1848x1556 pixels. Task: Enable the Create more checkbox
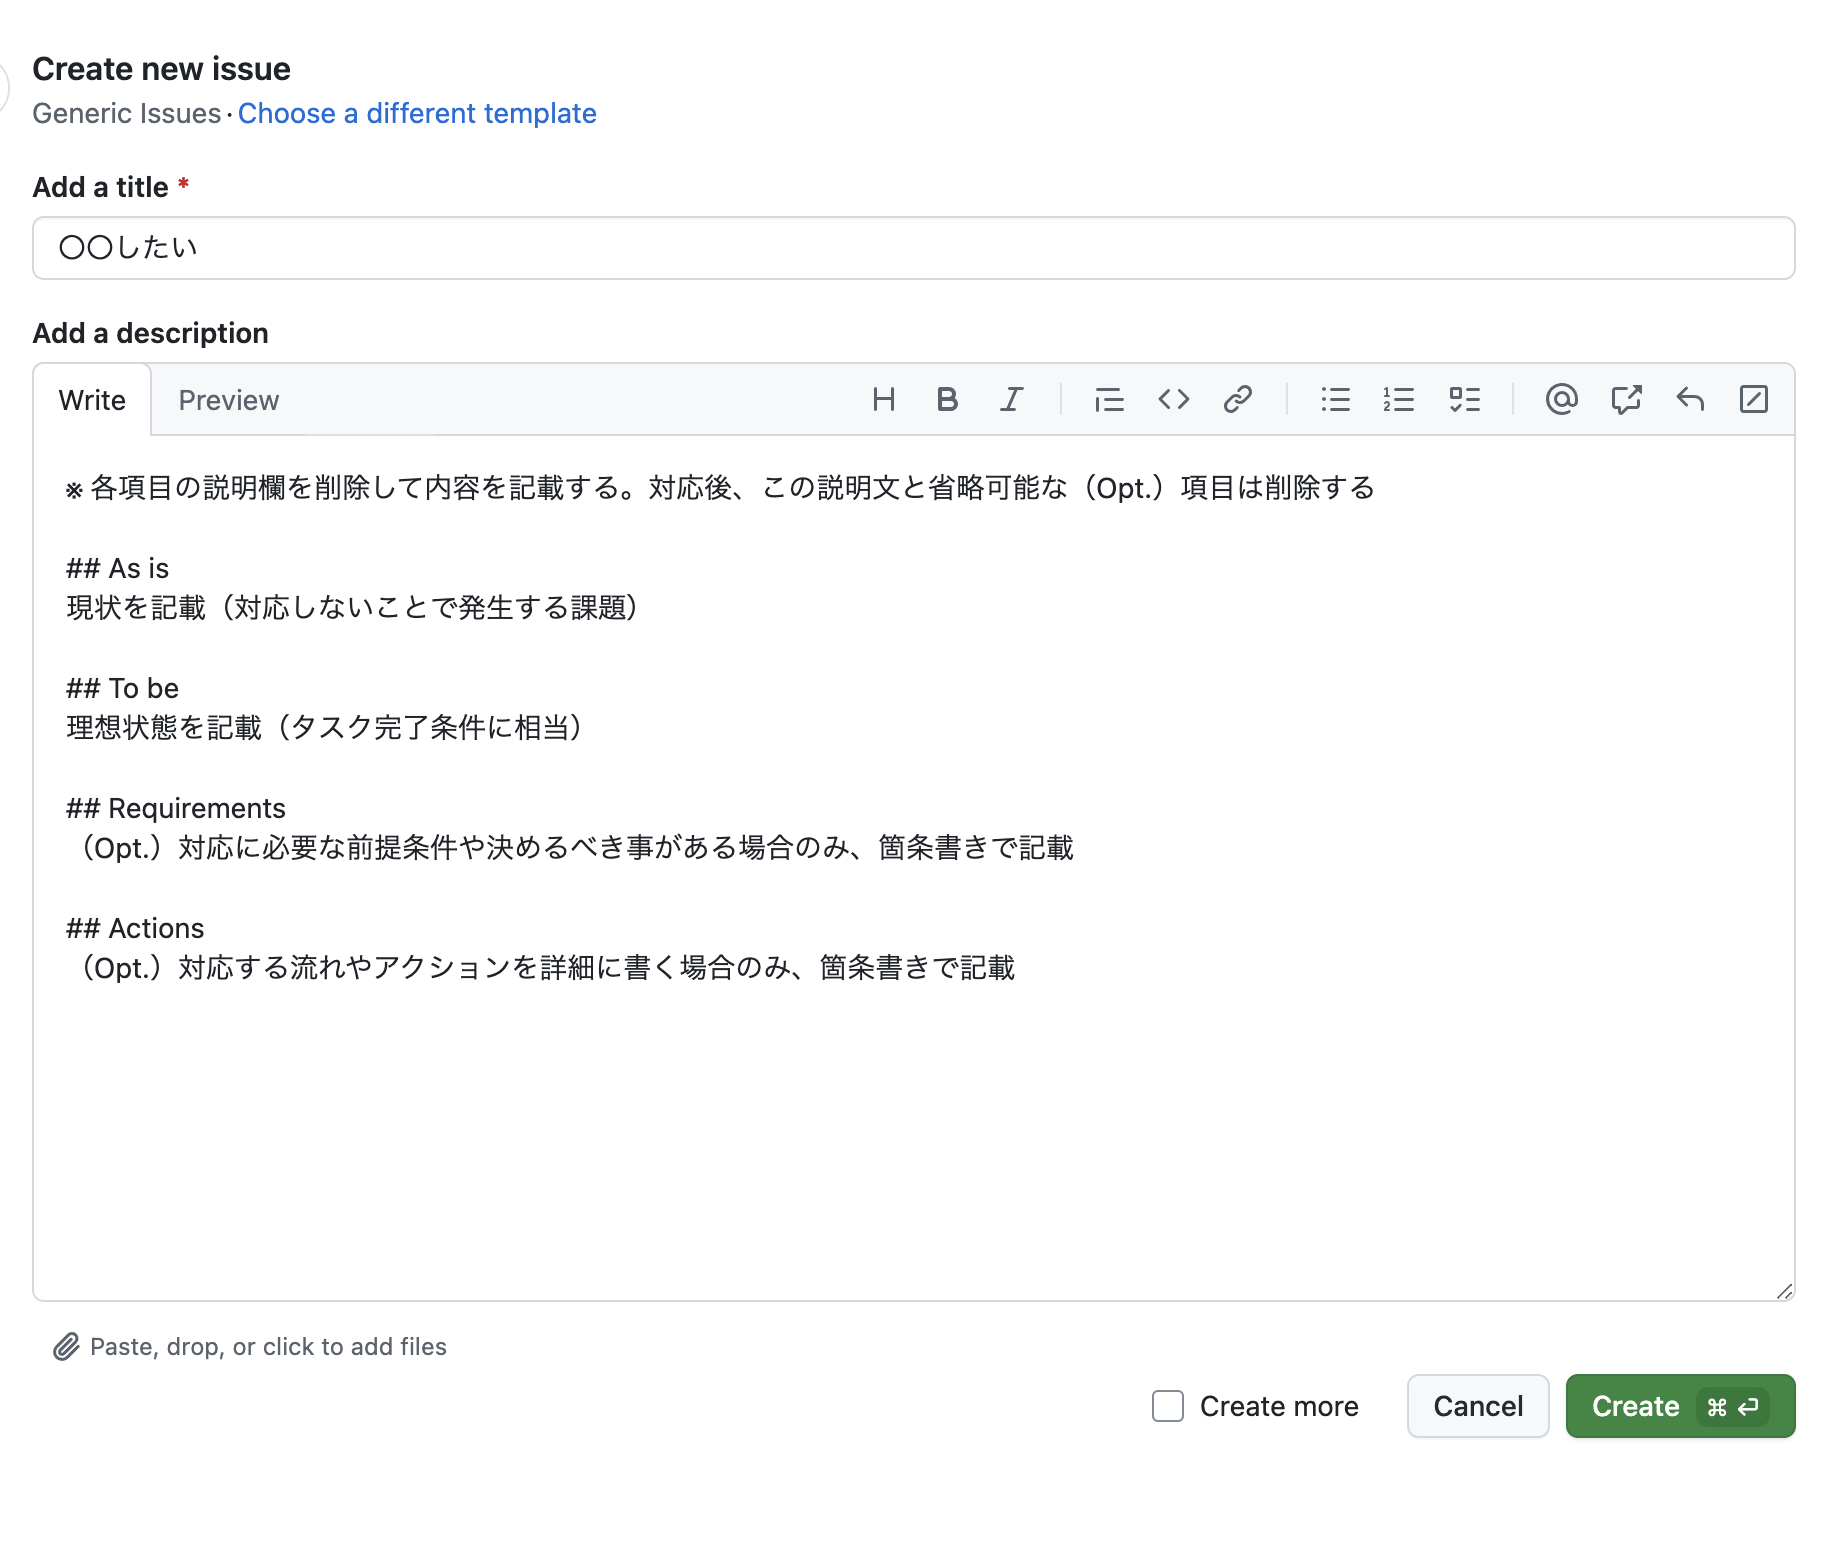tap(1167, 1406)
